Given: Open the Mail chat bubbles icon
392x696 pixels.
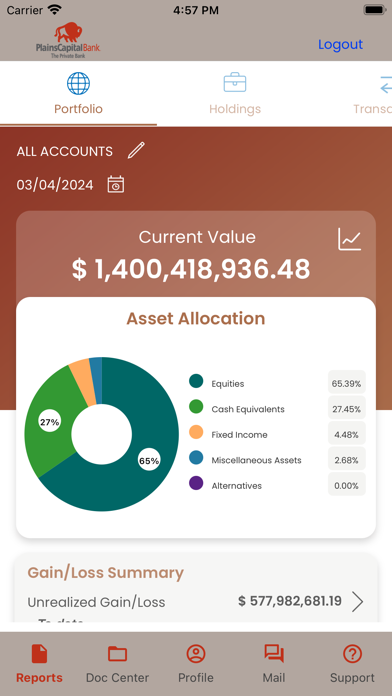Looking at the screenshot, I should [x=274, y=654].
